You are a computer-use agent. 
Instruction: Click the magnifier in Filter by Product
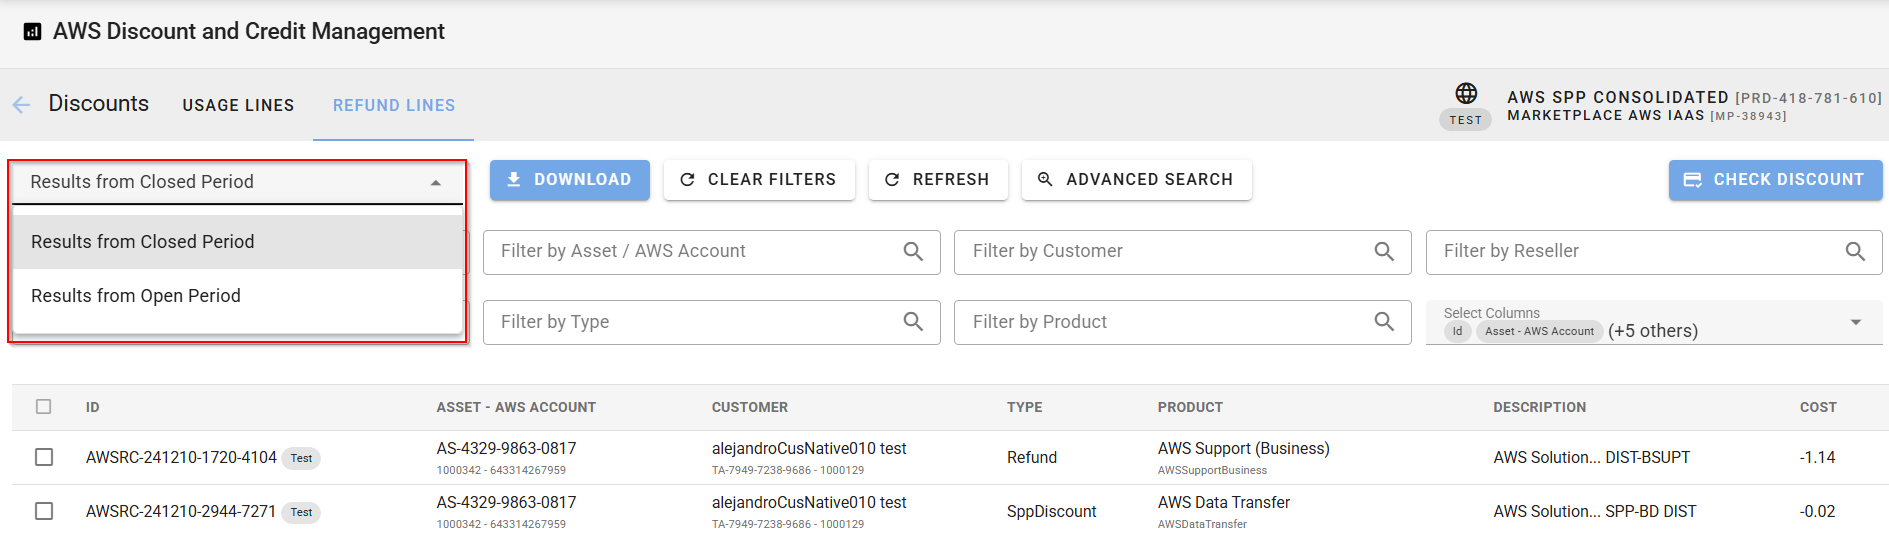1384,322
